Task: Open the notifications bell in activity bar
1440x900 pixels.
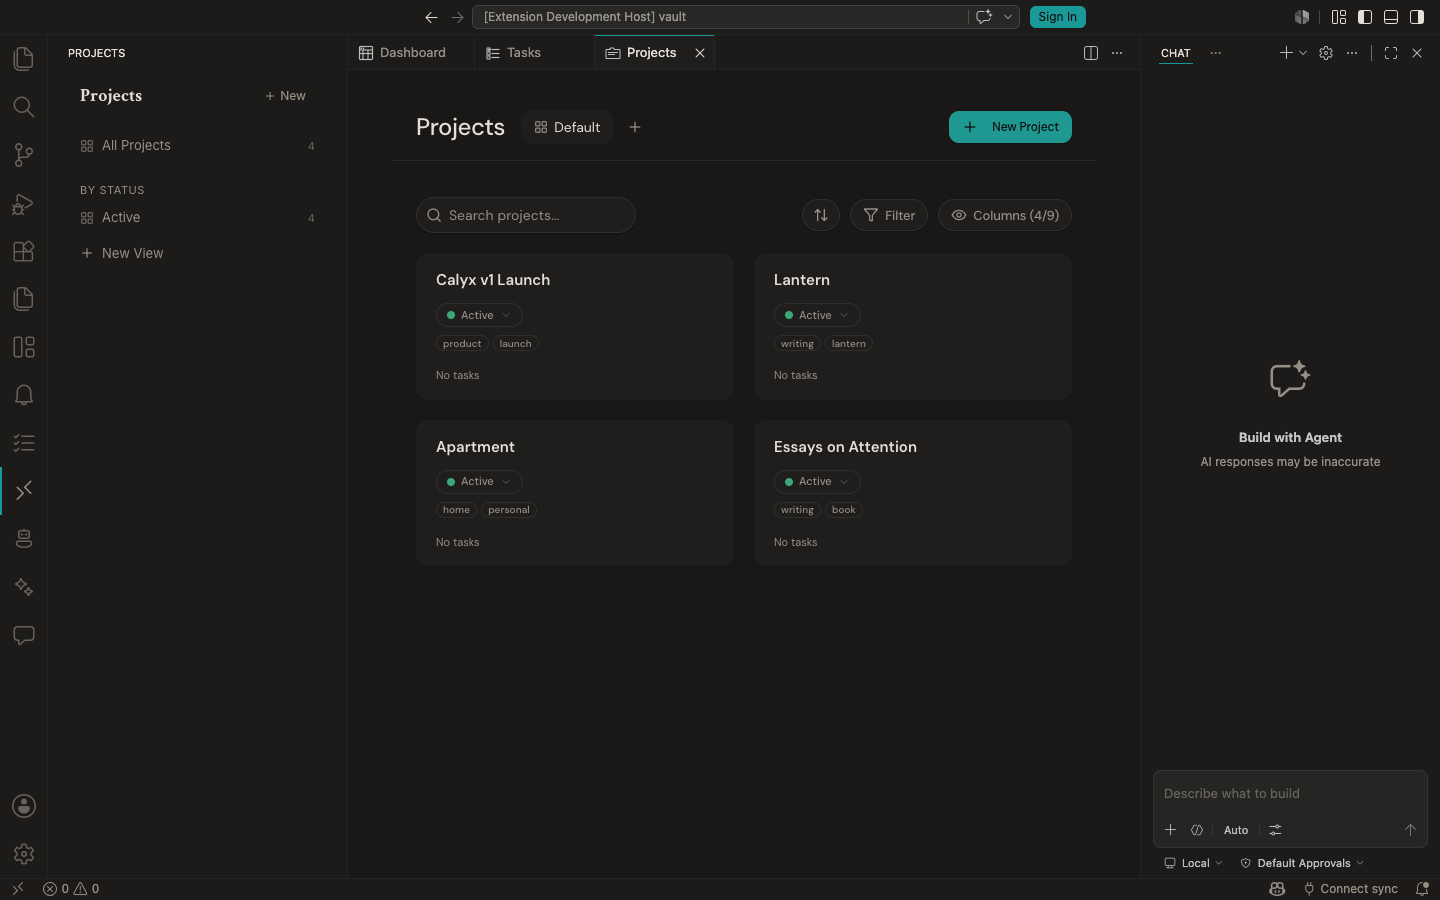Action: pos(24,395)
